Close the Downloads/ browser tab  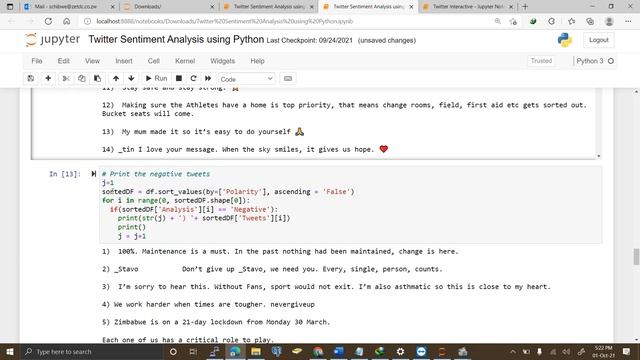click(212, 7)
